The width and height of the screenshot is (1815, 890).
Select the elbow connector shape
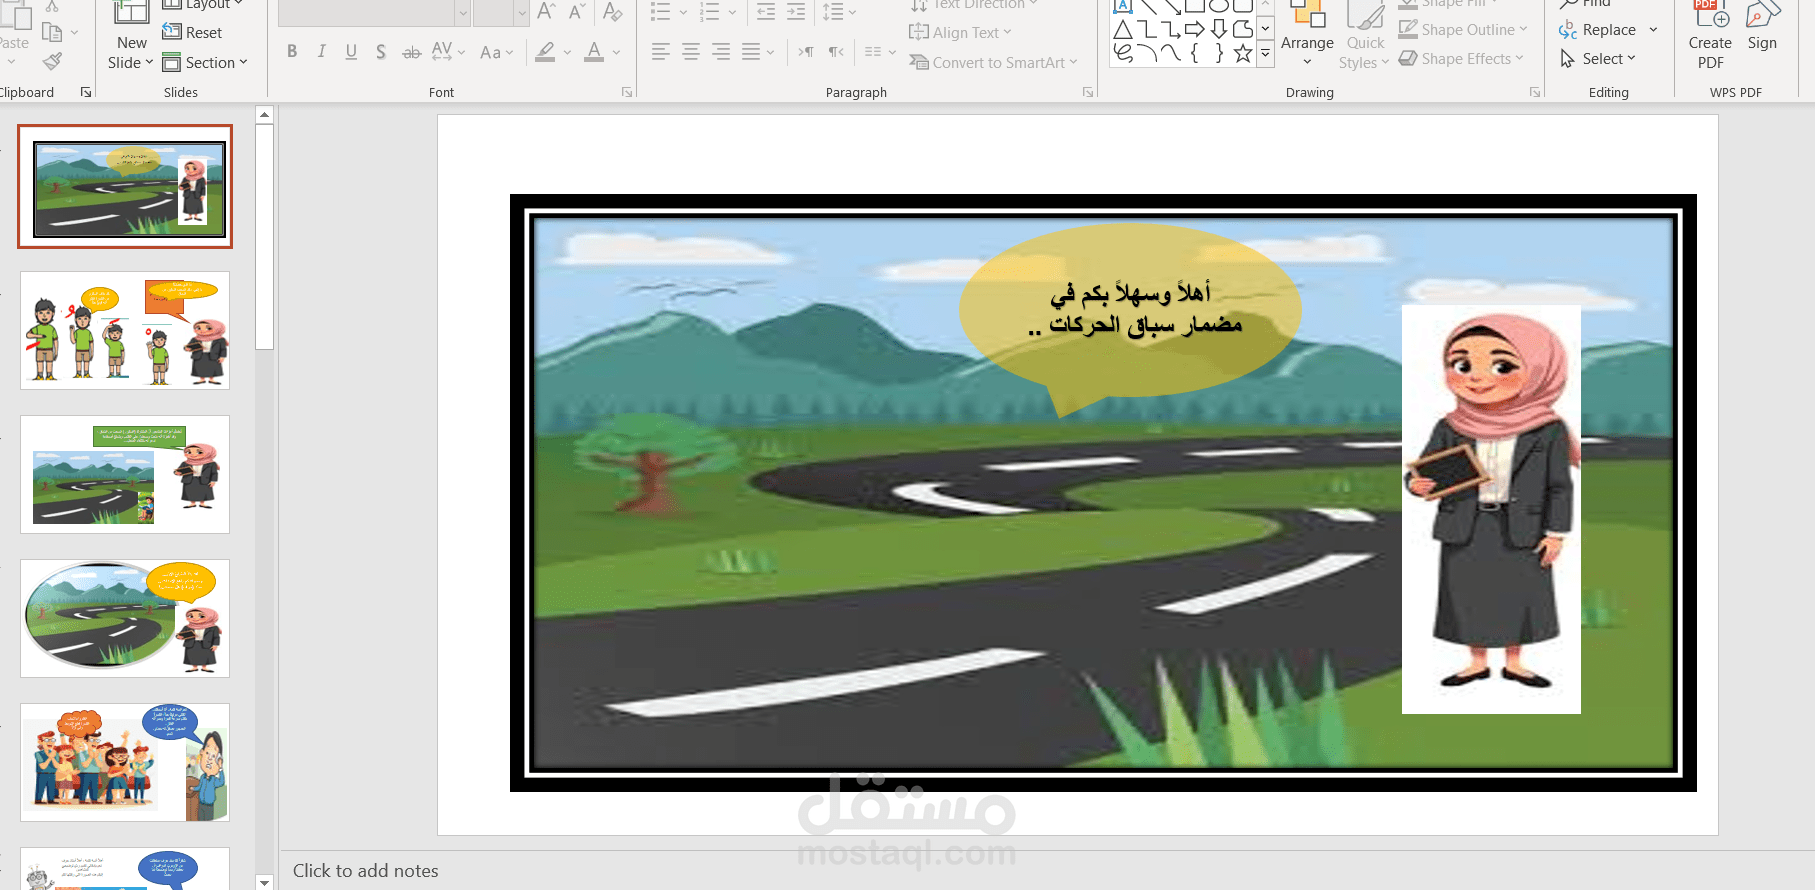pos(1147,30)
